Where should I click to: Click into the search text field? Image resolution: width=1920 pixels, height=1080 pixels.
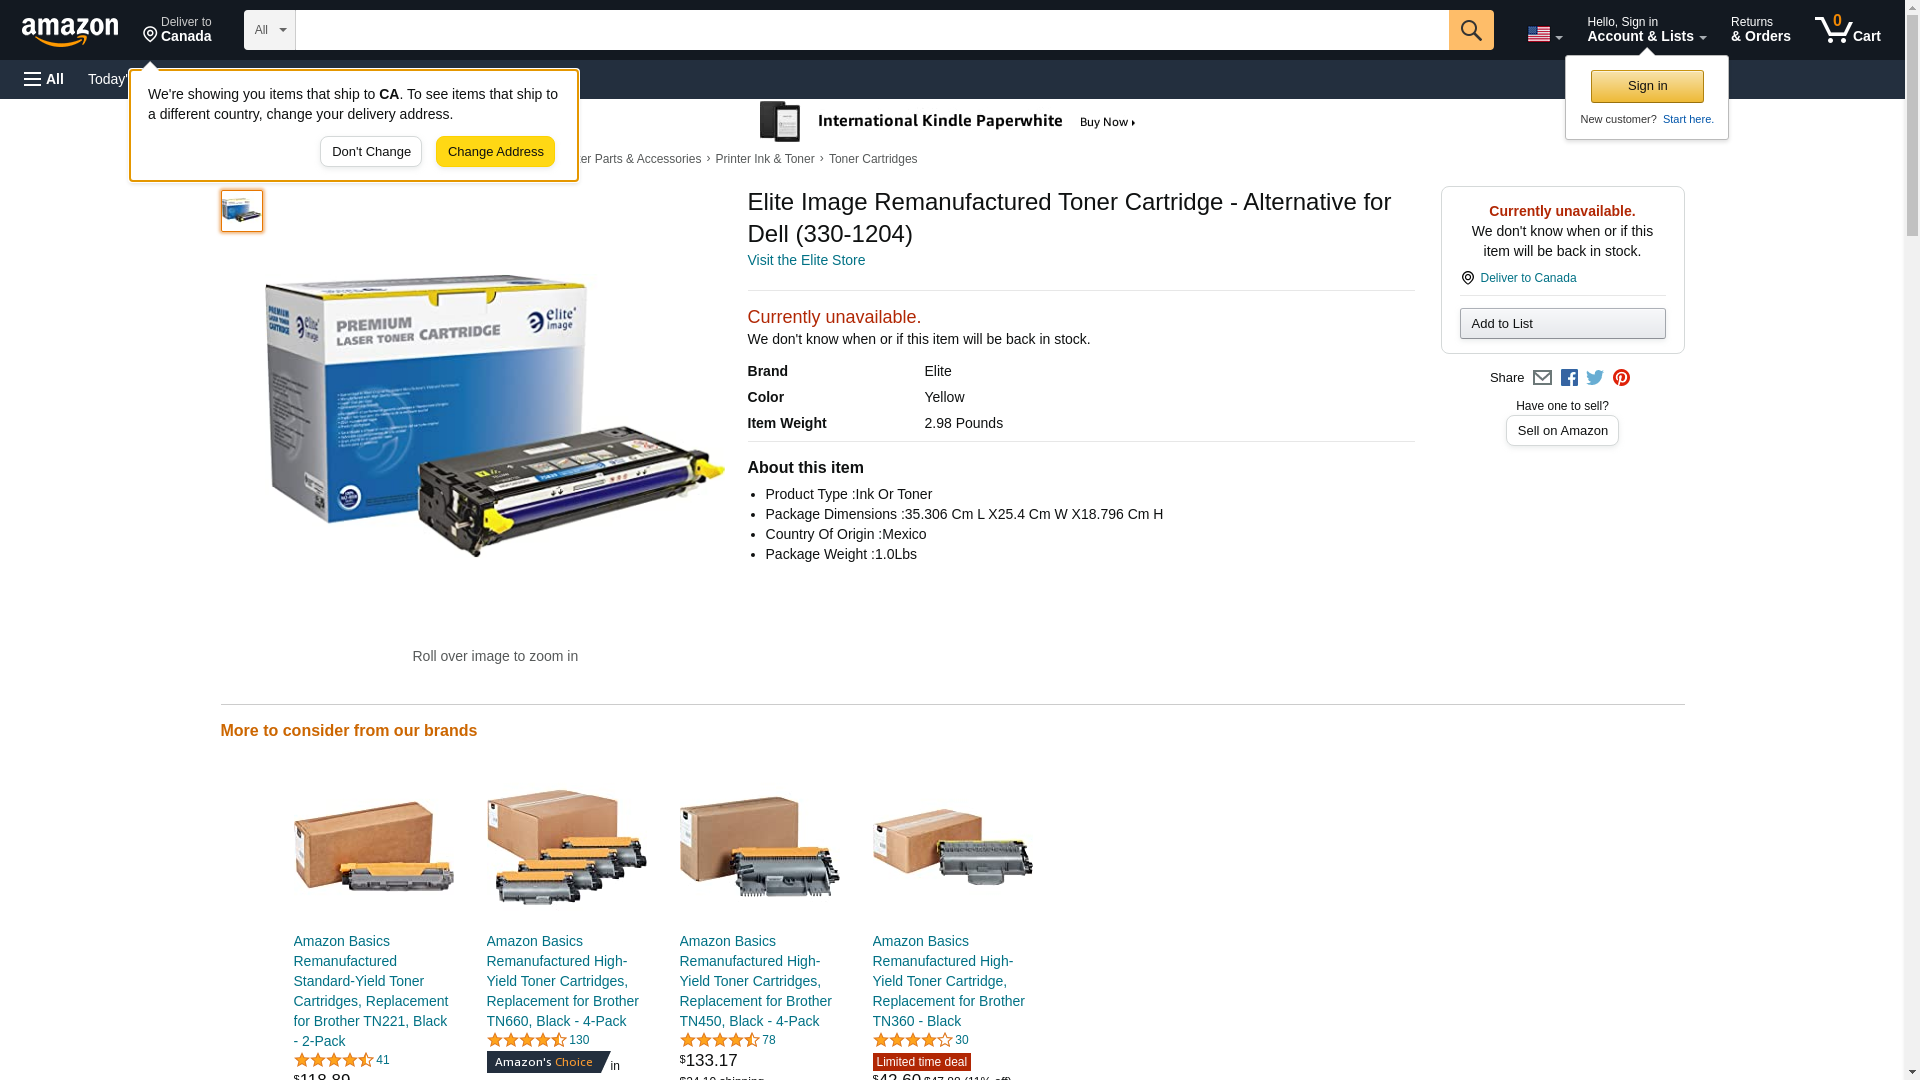click(x=872, y=30)
